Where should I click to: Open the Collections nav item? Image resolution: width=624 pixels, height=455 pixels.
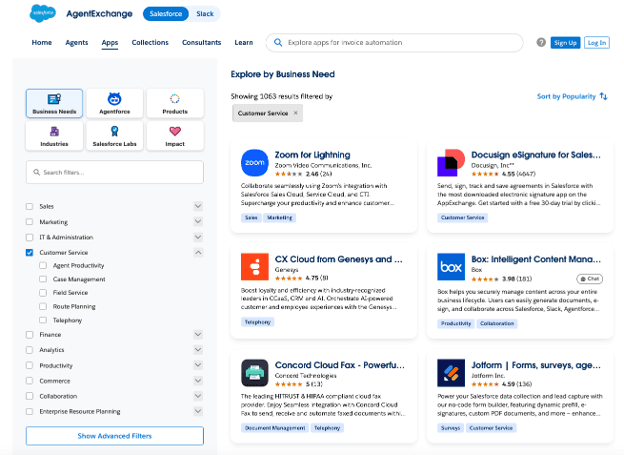pos(150,43)
